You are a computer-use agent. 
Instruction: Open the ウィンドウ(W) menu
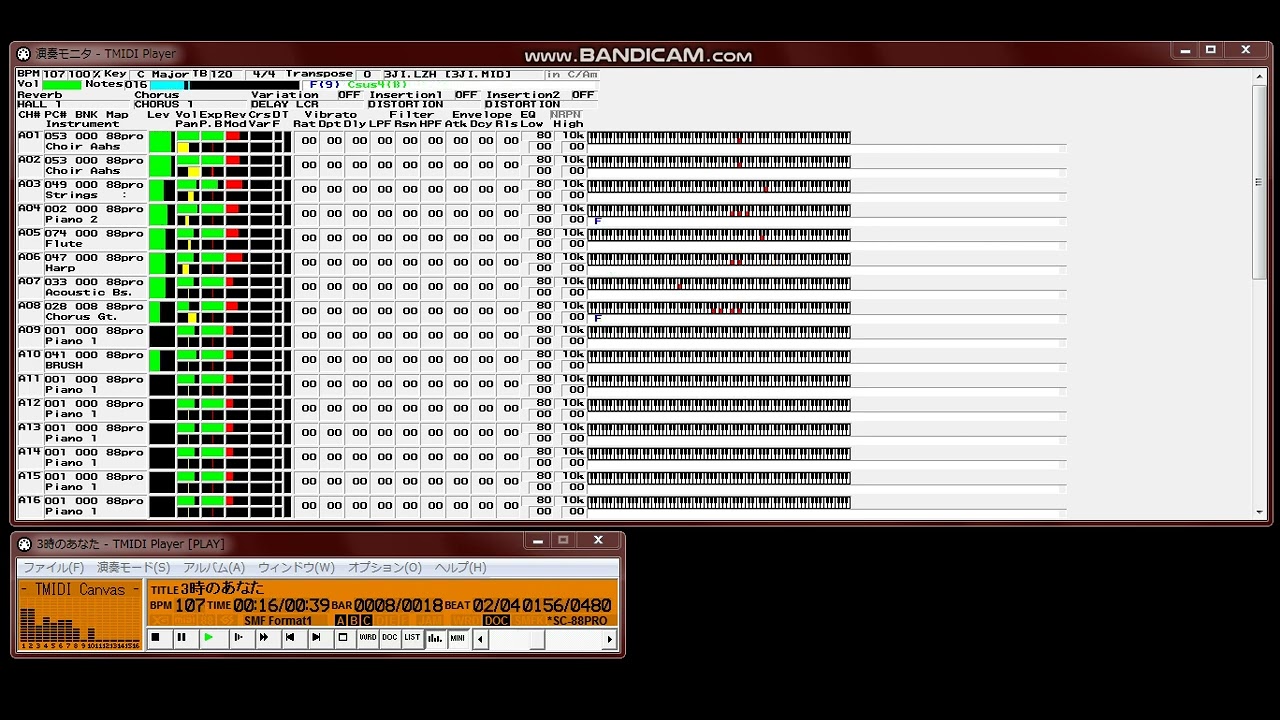[x=296, y=567]
